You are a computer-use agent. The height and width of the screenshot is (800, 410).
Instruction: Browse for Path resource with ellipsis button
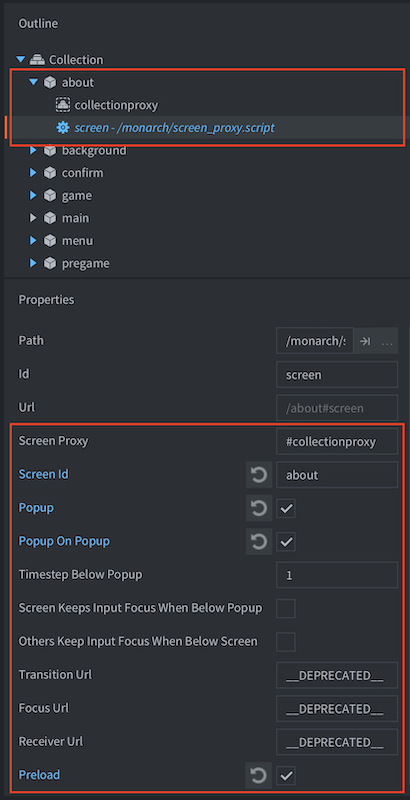coord(387,341)
